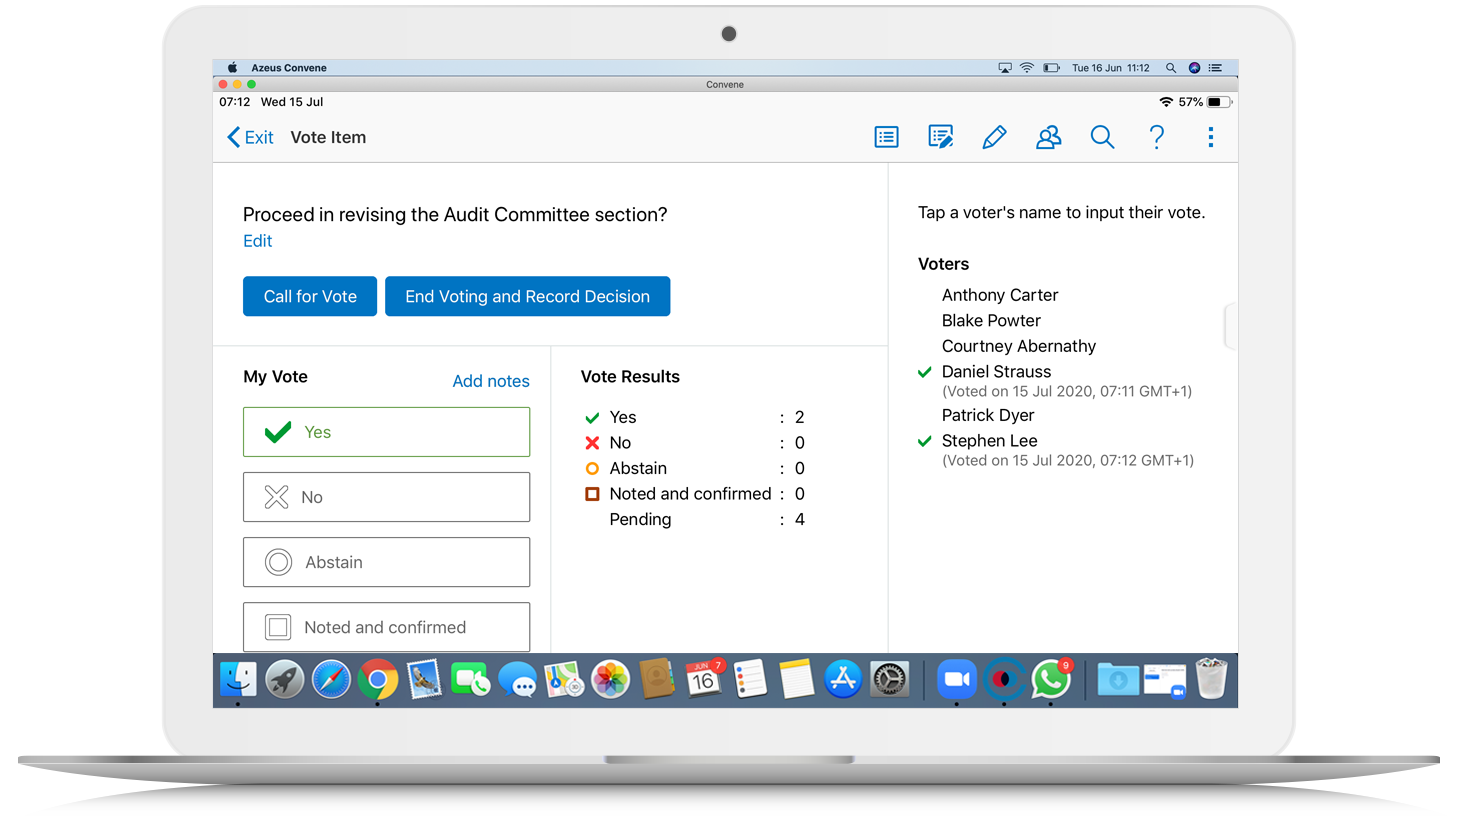Select the No vote option

(x=386, y=497)
